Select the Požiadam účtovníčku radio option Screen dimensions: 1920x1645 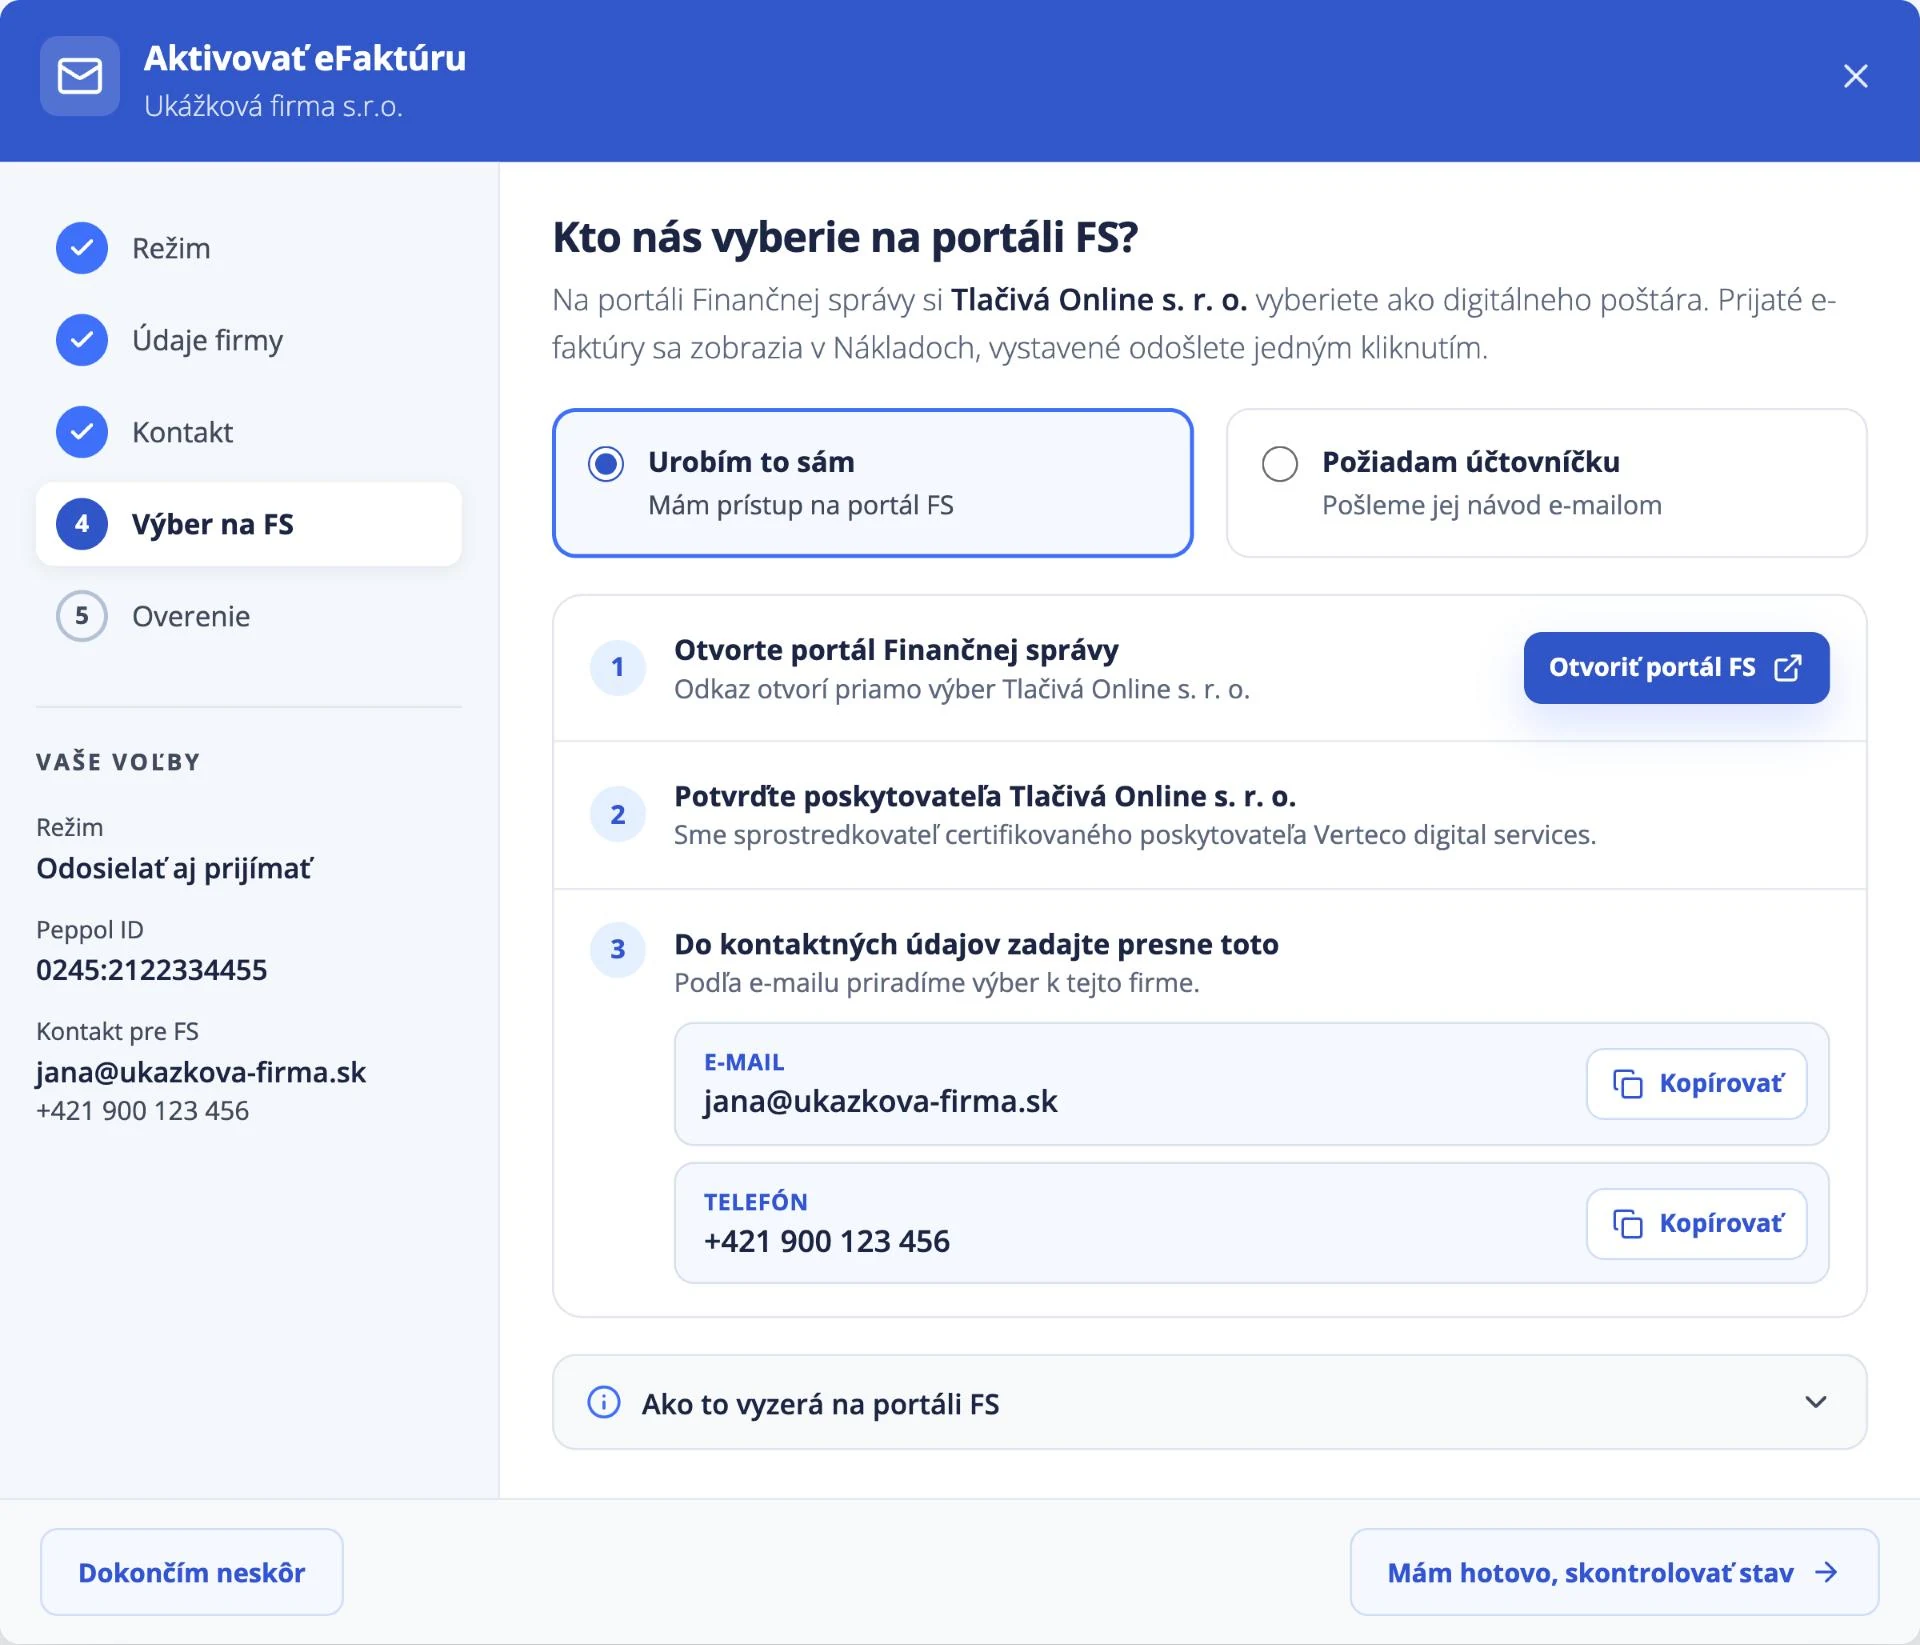click(x=1547, y=483)
